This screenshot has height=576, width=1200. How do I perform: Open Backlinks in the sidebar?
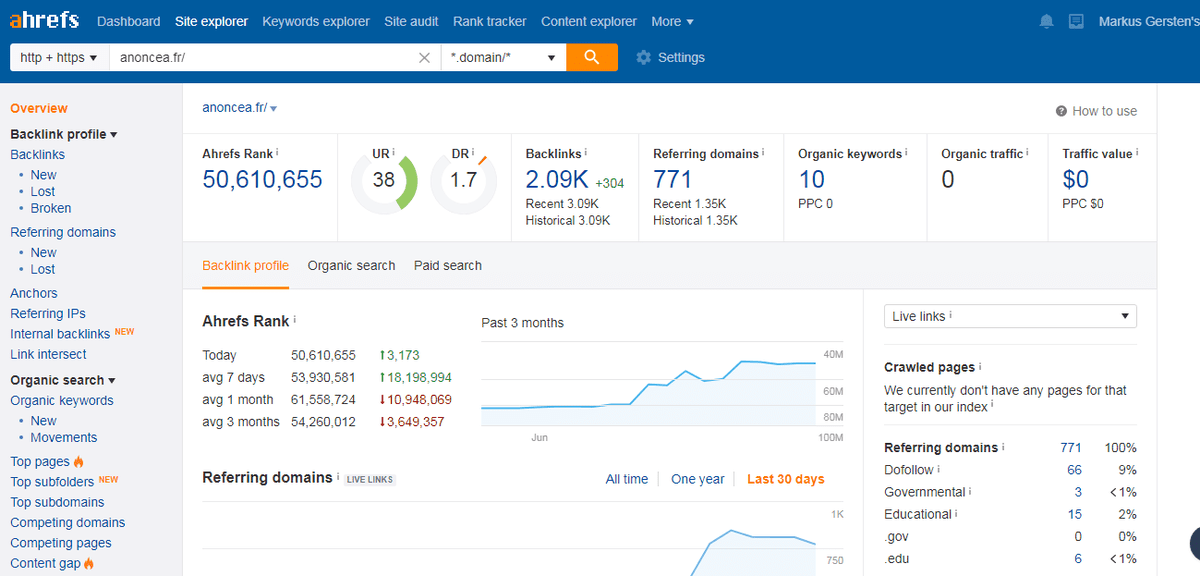pyautogui.click(x=38, y=154)
